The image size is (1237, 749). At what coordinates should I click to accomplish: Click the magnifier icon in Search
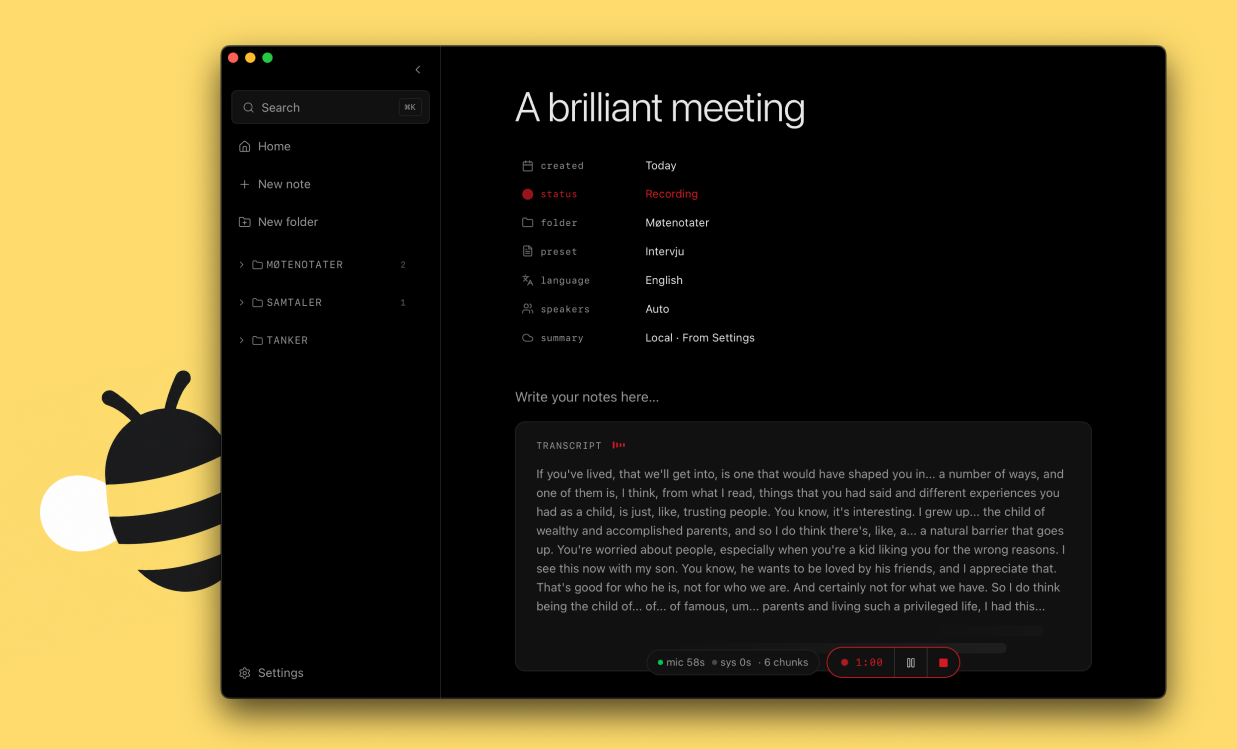248,108
